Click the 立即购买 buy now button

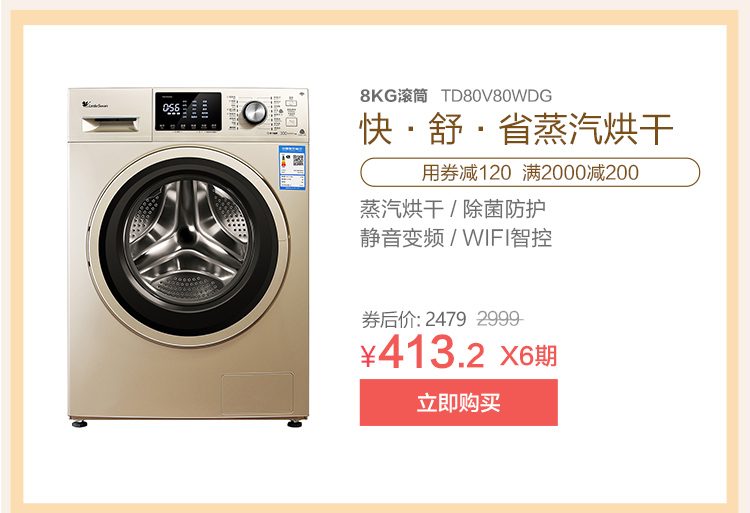point(458,402)
